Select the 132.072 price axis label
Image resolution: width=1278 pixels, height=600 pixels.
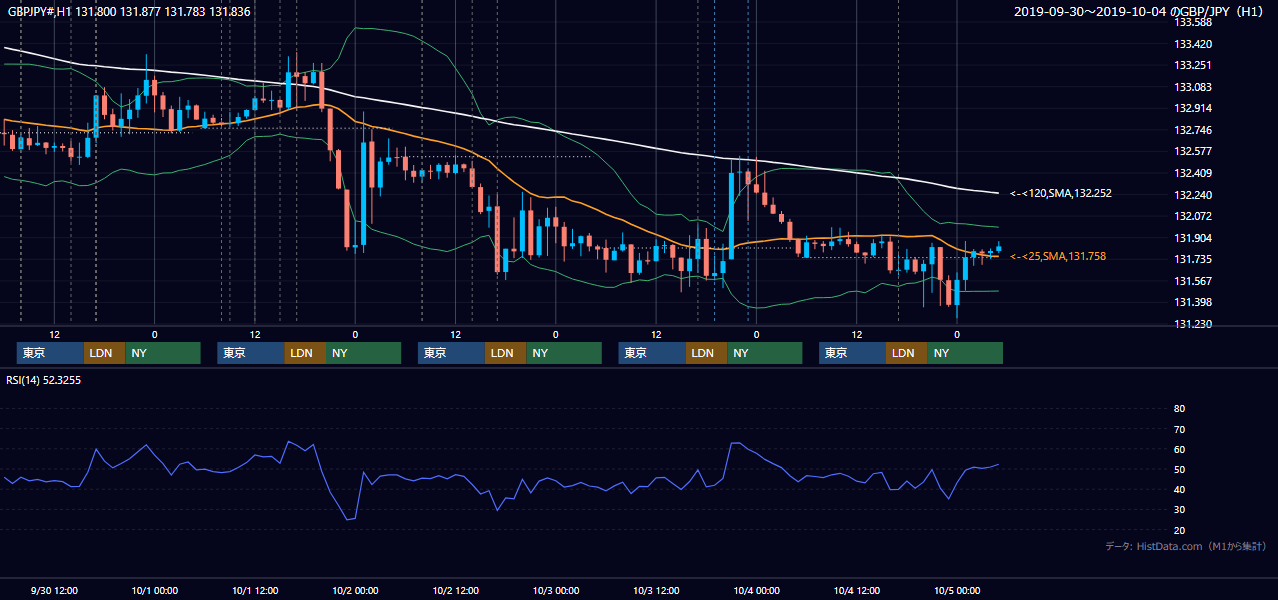[1193, 216]
